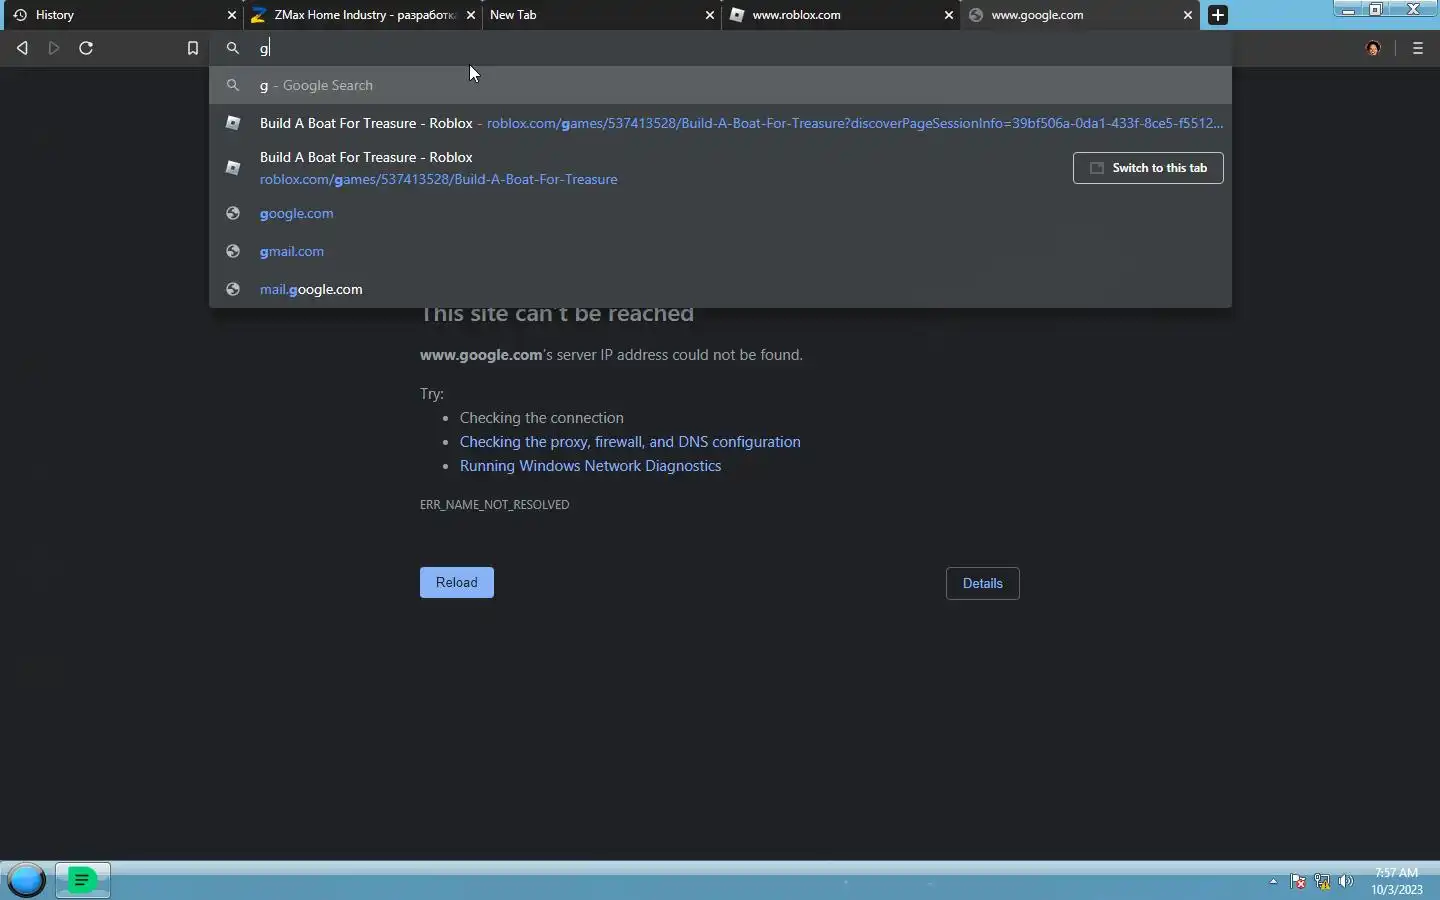Click the roblox.com/games/537413528 URL in suggestion
The height and width of the screenshot is (900, 1440).
pyautogui.click(x=439, y=179)
